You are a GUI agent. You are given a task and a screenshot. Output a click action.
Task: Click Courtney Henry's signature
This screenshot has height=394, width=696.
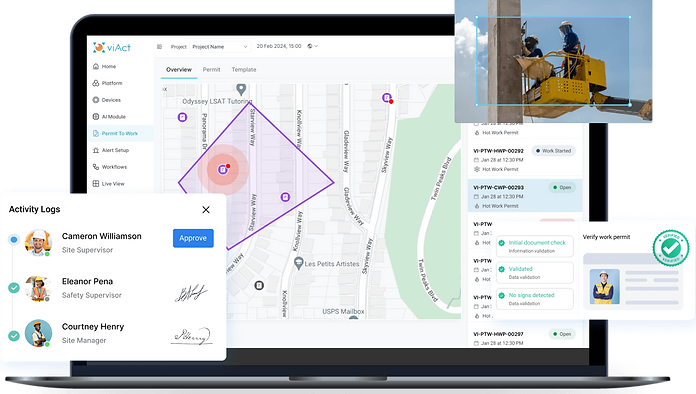(x=191, y=336)
